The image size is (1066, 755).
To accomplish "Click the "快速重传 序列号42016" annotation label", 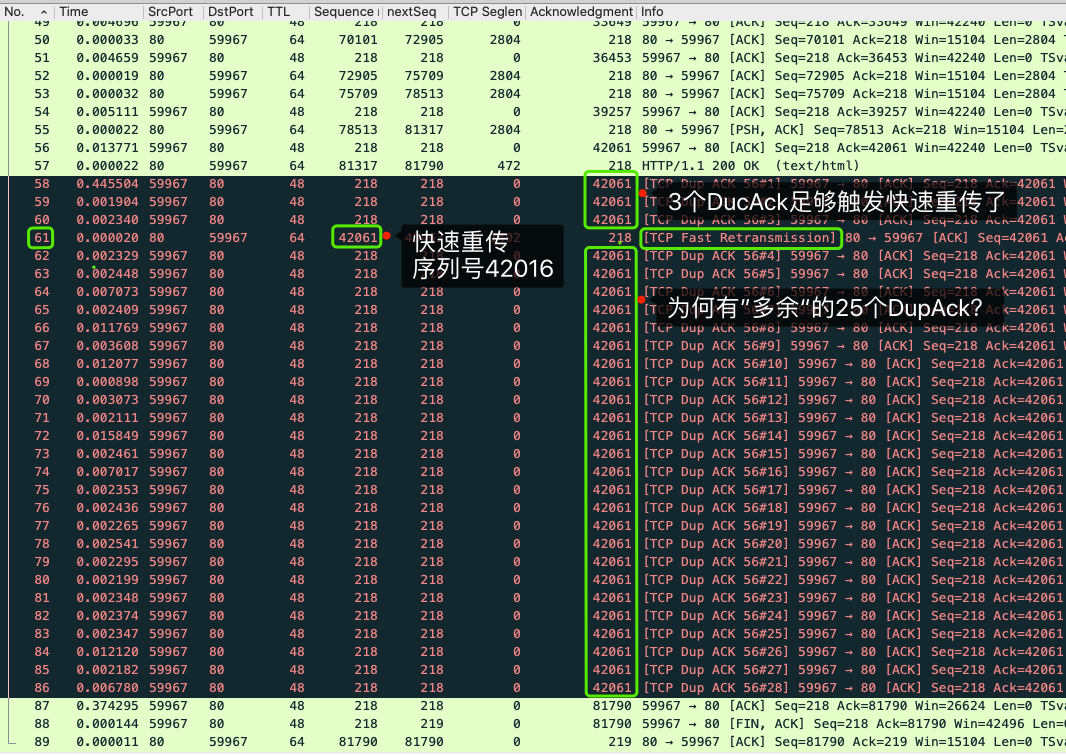I will (481, 256).
